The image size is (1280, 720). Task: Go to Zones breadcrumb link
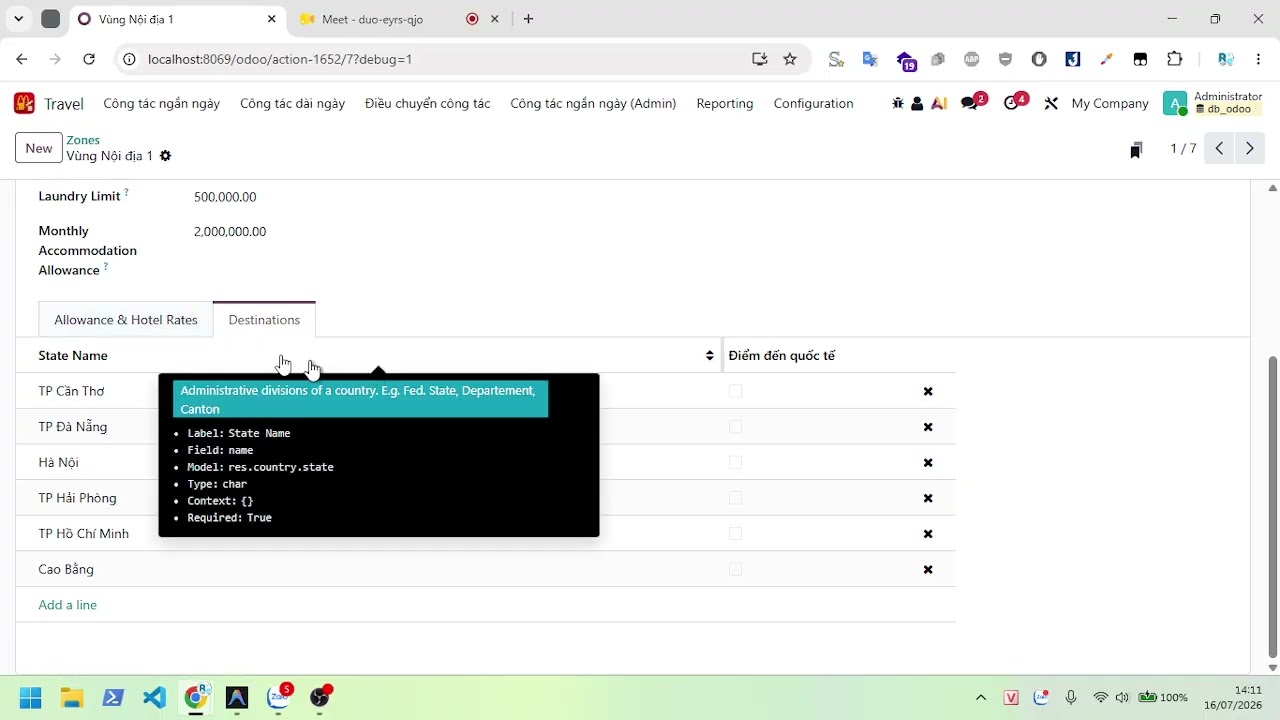click(x=83, y=140)
